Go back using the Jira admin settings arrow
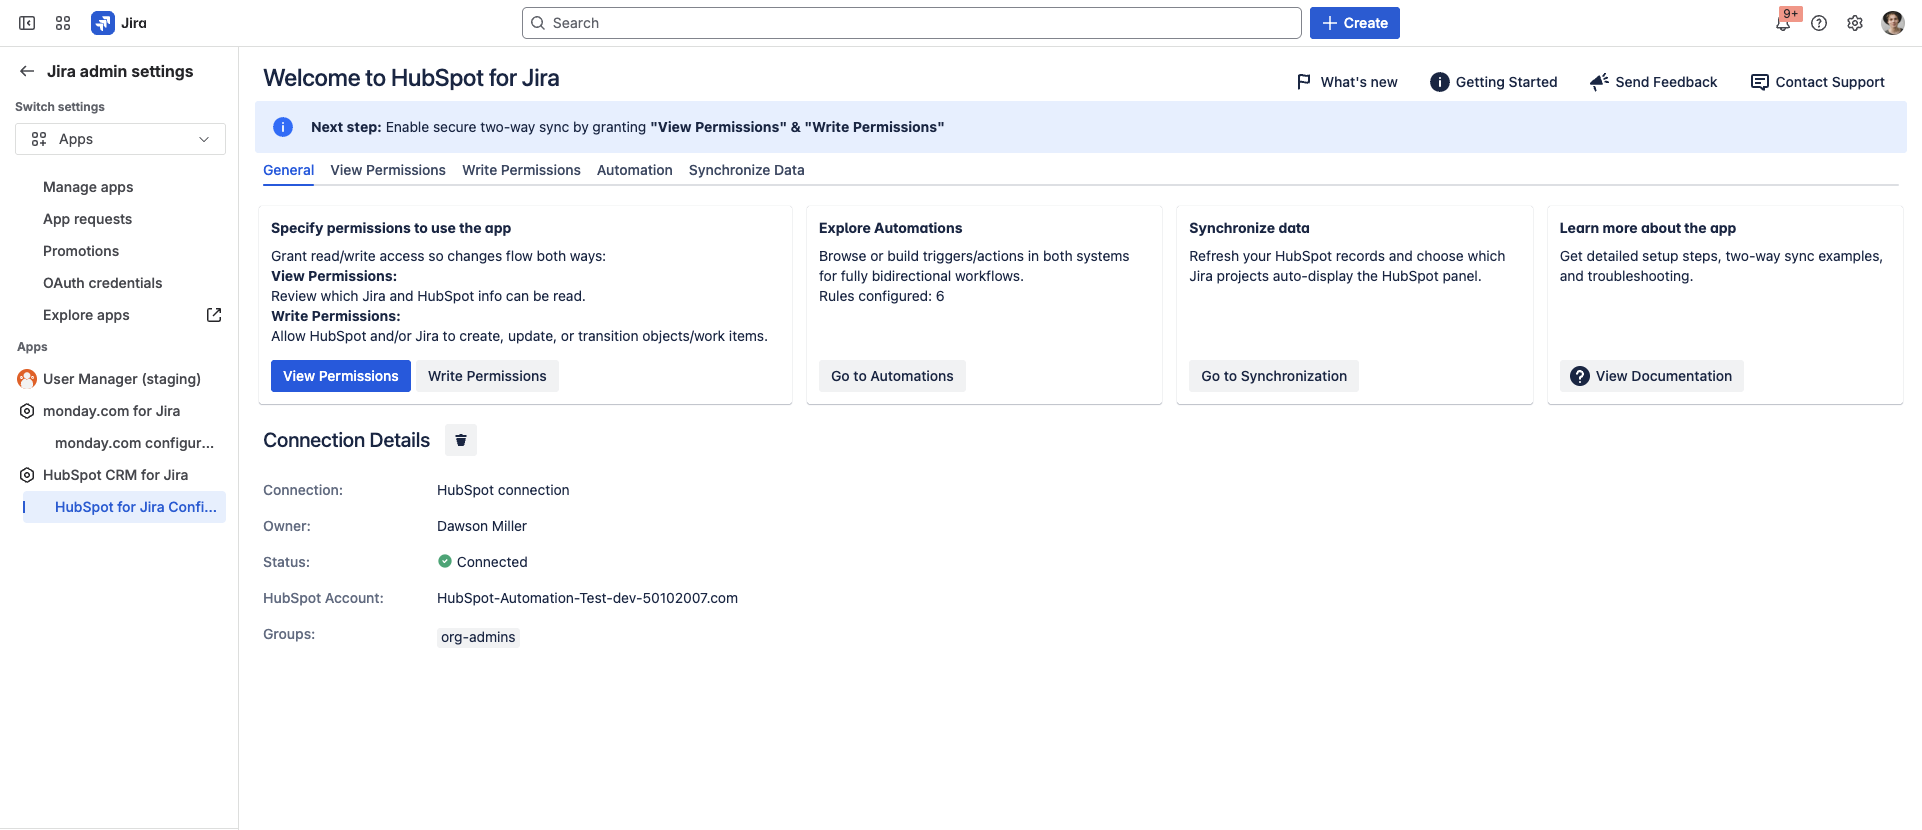The height and width of the screenshot is (830, 1922). point(27,71)
